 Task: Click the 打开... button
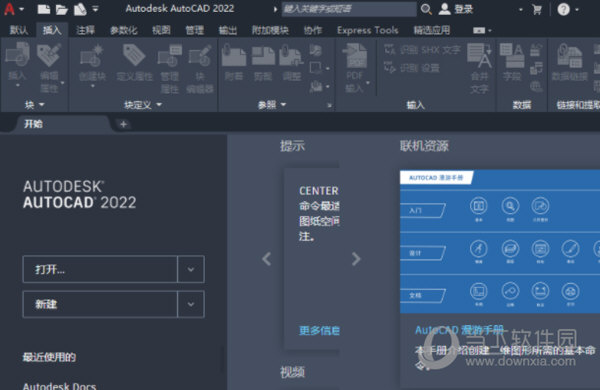[x=100, y=269]
